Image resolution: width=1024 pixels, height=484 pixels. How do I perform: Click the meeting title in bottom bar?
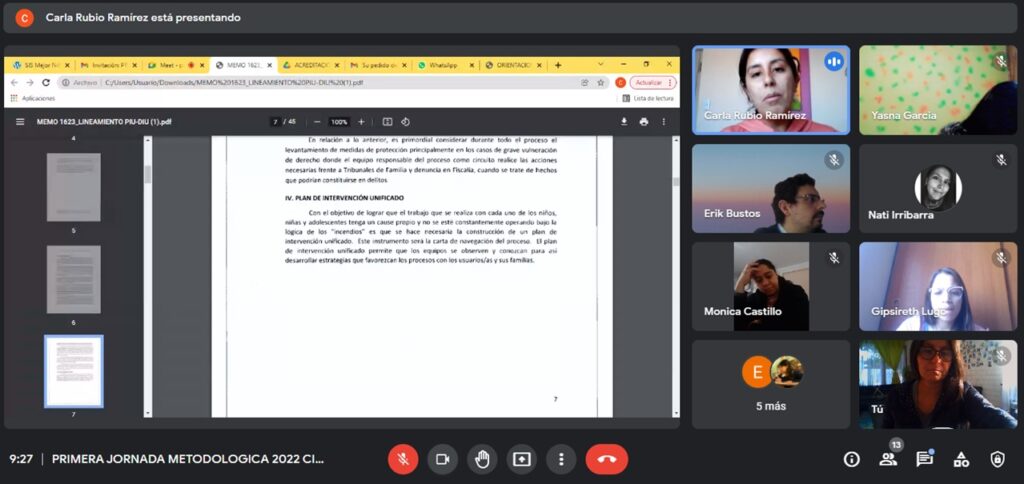[188, 459]
